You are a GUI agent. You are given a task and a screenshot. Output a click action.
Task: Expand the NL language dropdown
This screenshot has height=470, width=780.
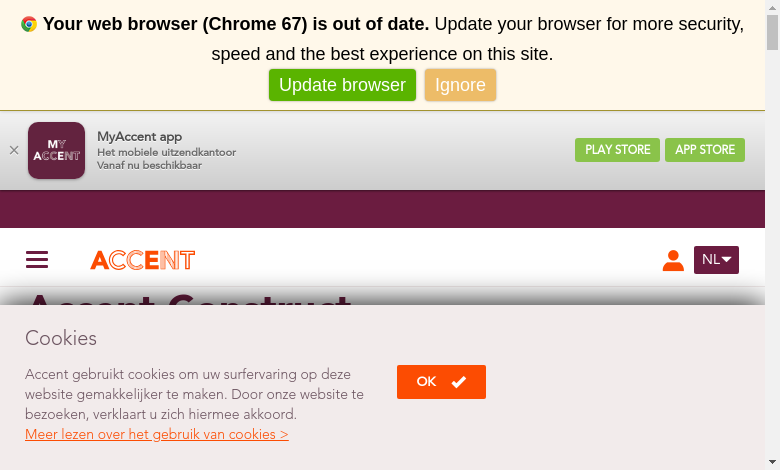pos(716,260)
